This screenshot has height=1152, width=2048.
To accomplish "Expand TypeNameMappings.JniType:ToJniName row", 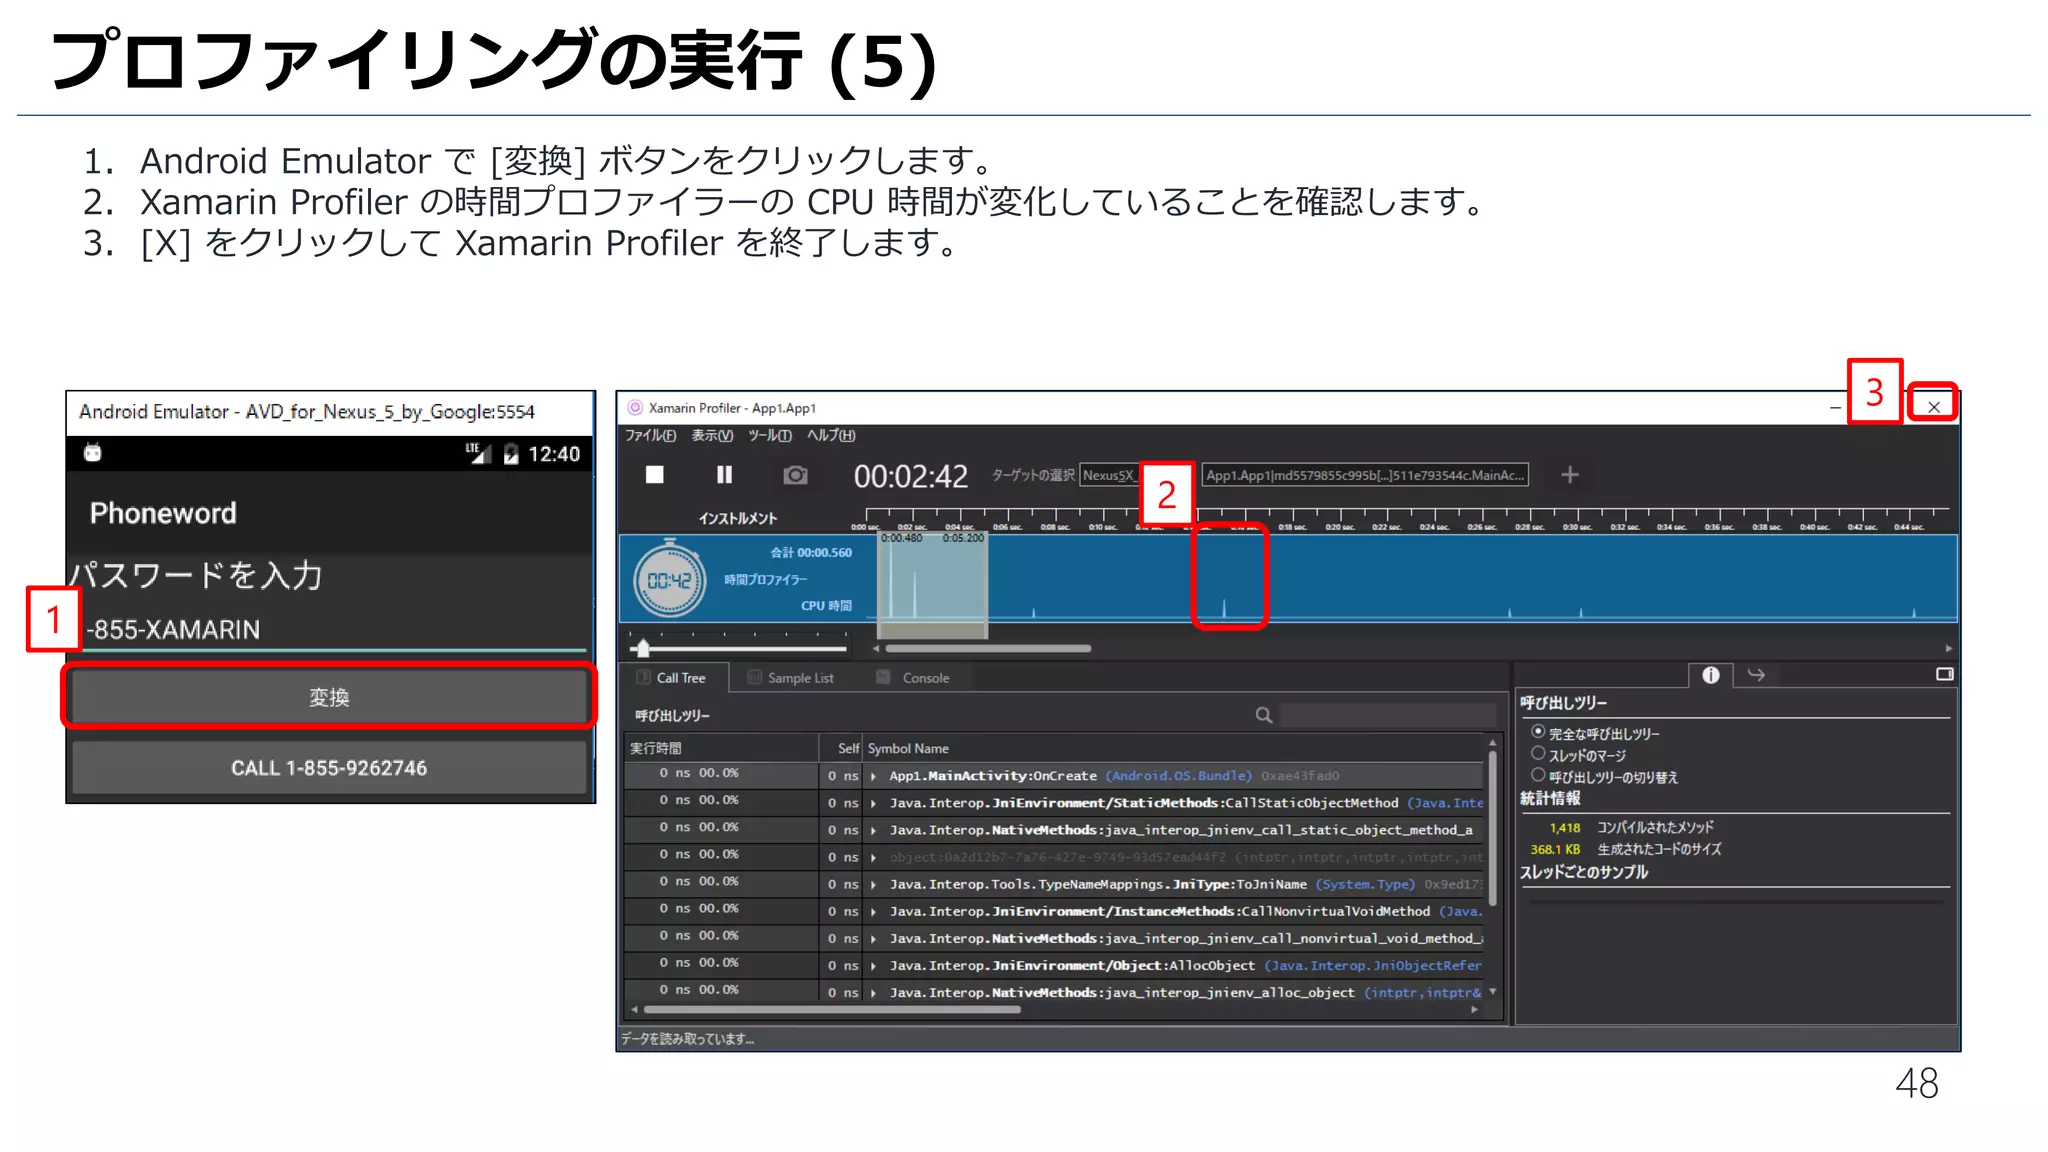I will tap(873, 884).
